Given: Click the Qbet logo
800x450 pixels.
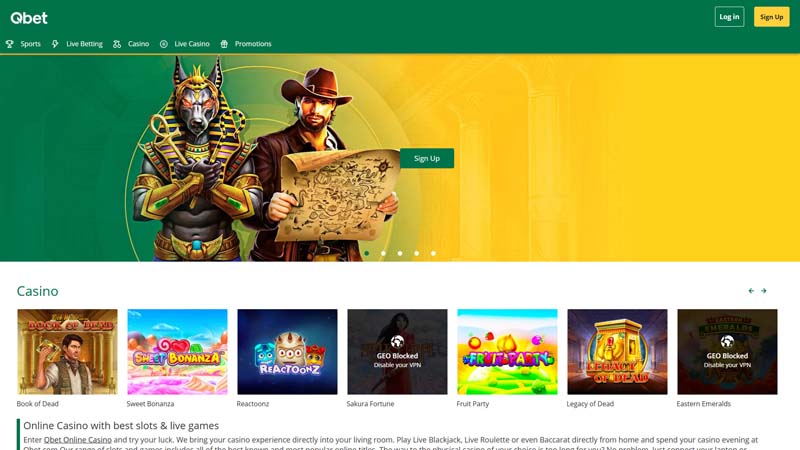Looking at the screenshot, I should pyautogui.click(x=29, y=18).
